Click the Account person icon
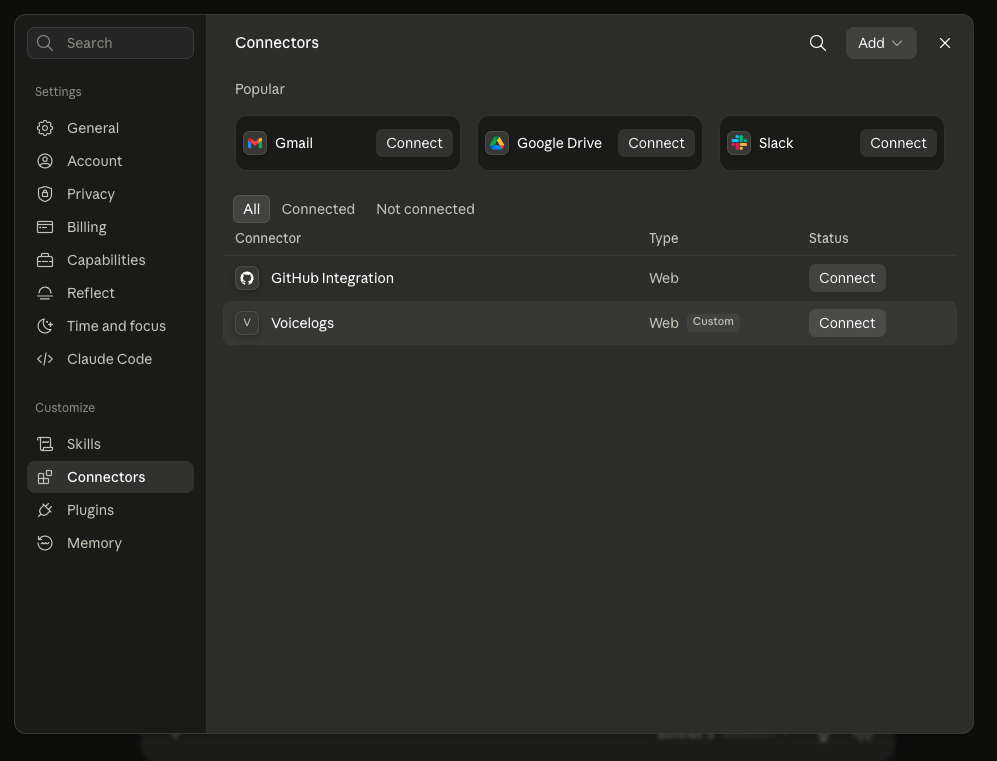 pyautogui.click(x=45, y=161)
